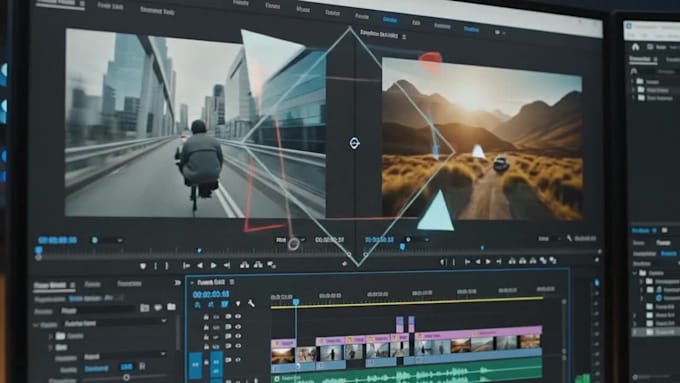
Task: Select the first tab of the lower-left panel
Action: click(50, 285)
